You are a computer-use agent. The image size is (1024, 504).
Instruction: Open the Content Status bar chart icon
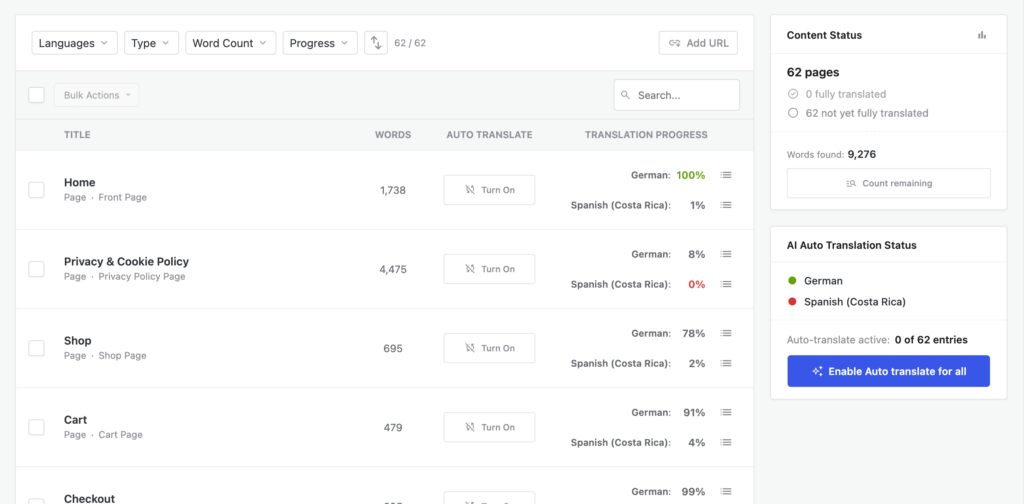tap(982, 35)
